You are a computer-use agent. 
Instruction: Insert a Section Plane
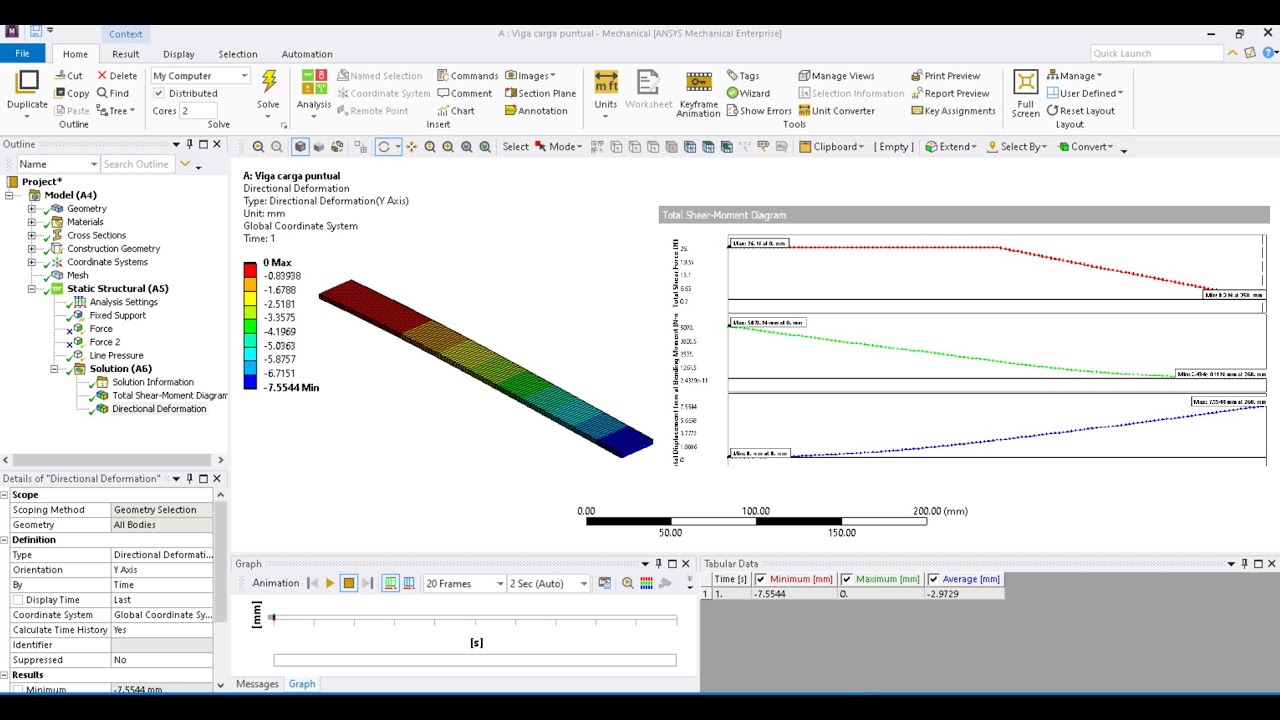pyautogui.click(x=540, y=93)
